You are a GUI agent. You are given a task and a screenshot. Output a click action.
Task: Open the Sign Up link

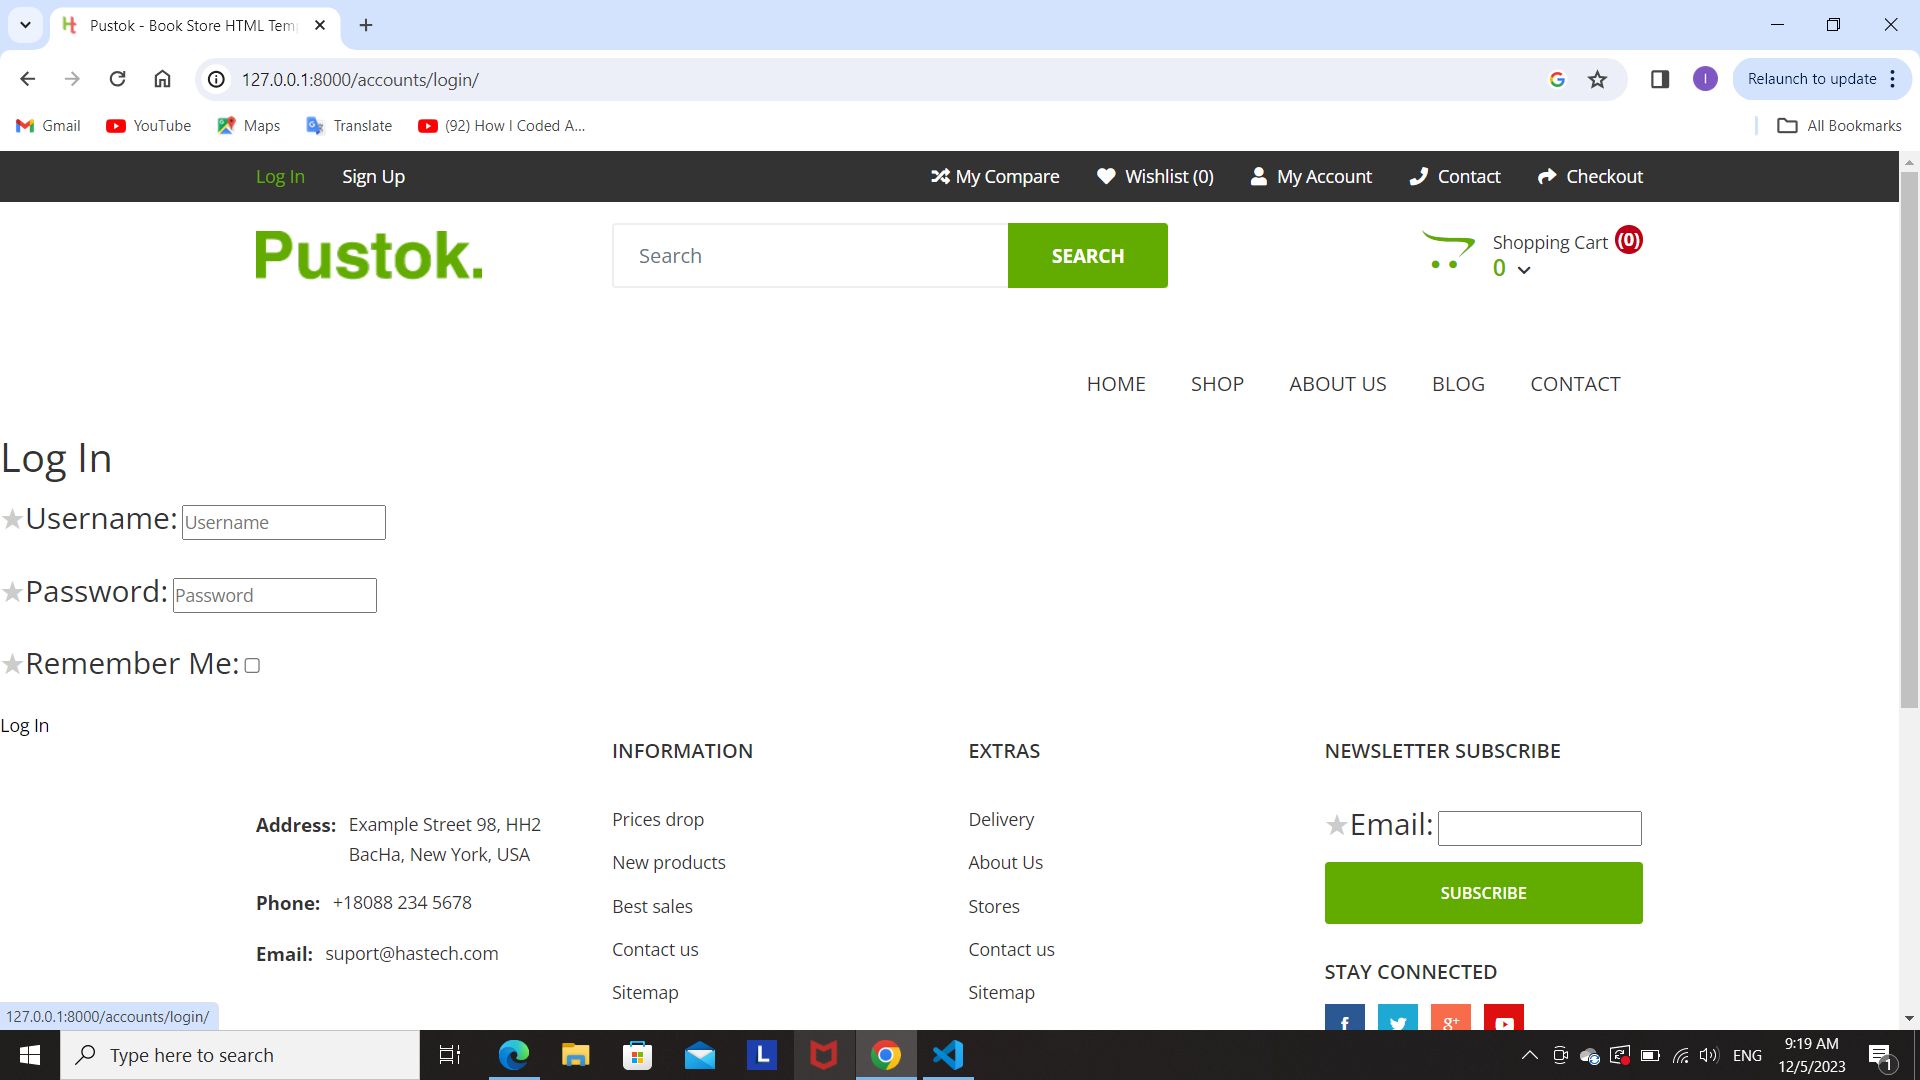[373, 177]
